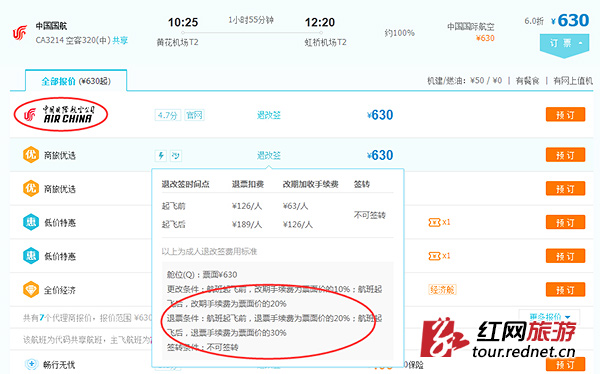The height and width of the screenshot is (374, 600).
Task: Click the 7 link in 代理商报价 text
Action: click(x=42, y=318)
